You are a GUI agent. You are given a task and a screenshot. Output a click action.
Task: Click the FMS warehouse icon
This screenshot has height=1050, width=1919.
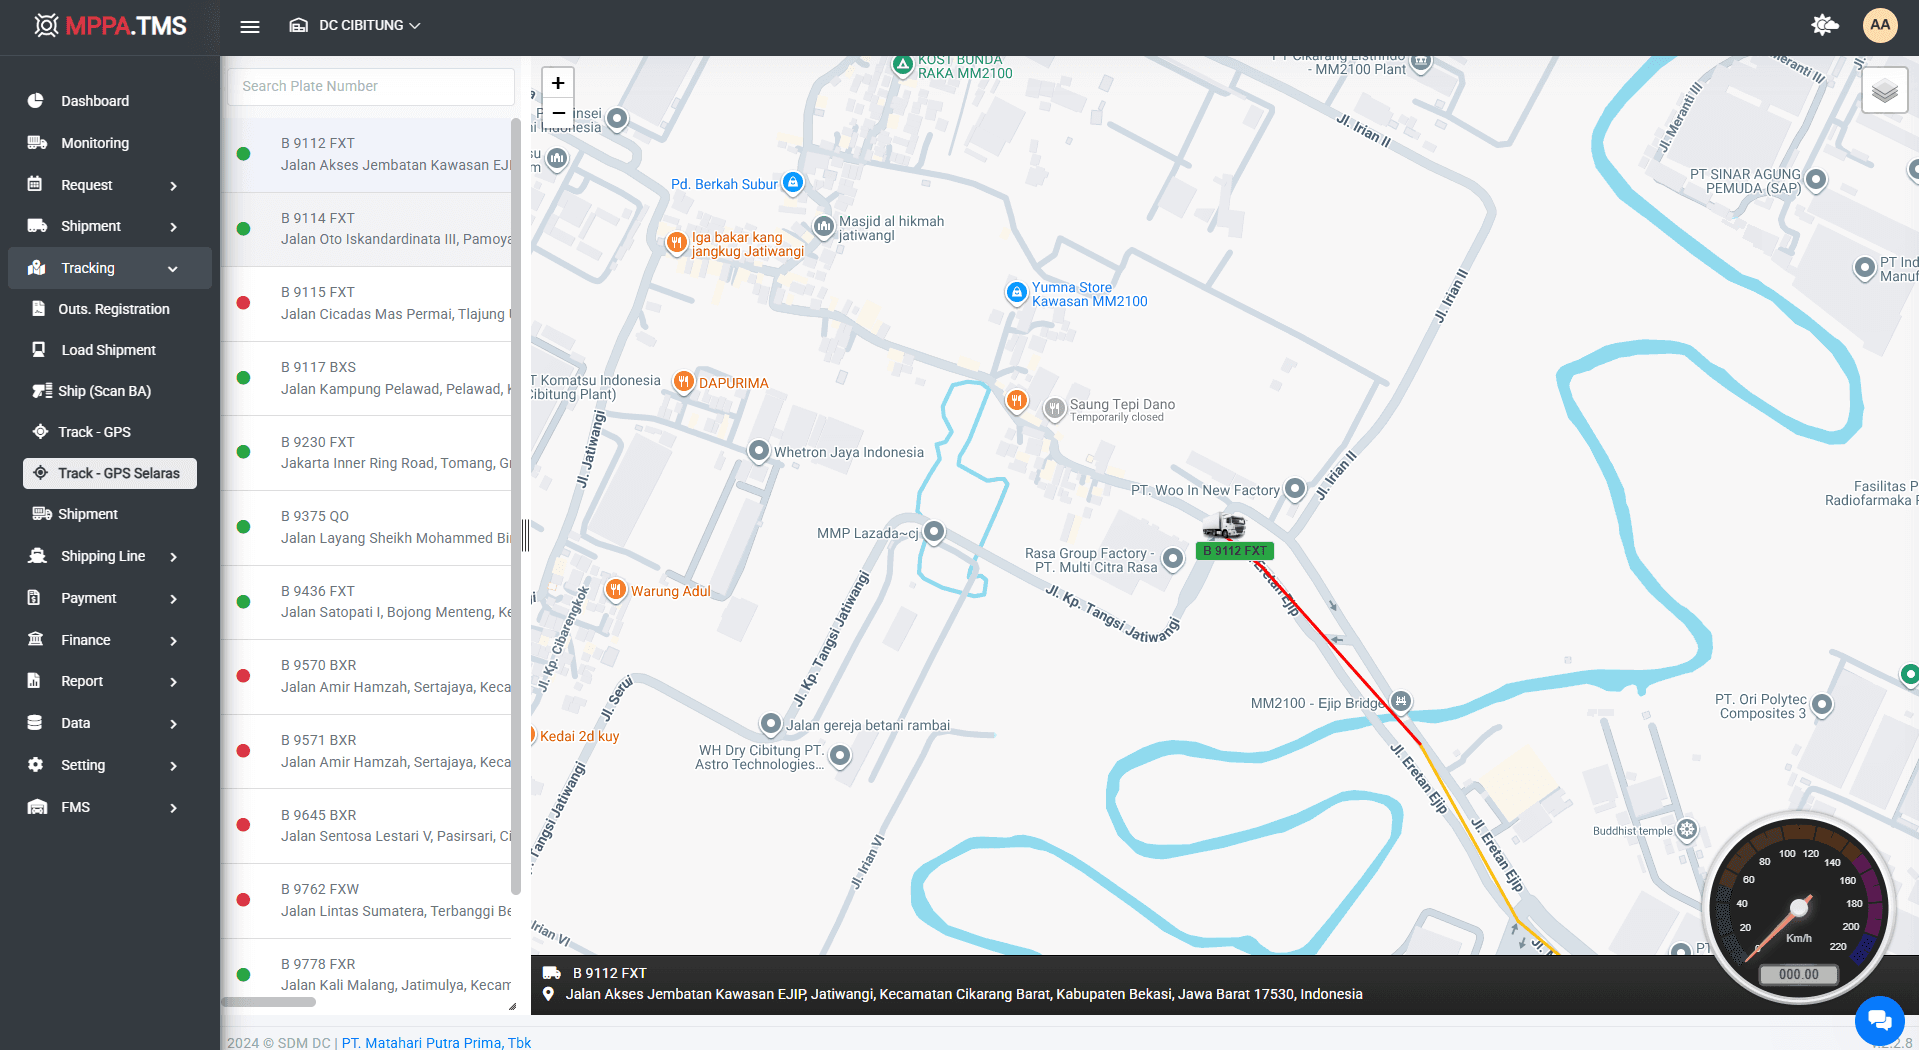37,807
